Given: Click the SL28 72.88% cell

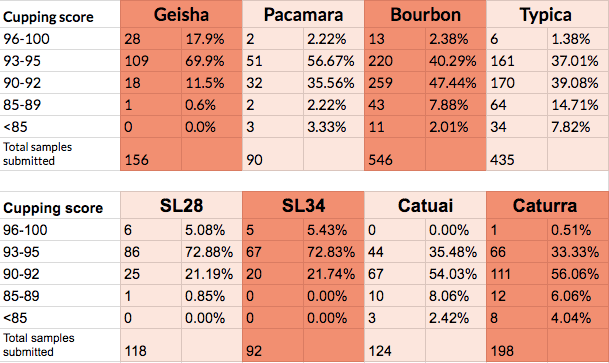Looking at the screenshot, I should [x=212, y=252].
